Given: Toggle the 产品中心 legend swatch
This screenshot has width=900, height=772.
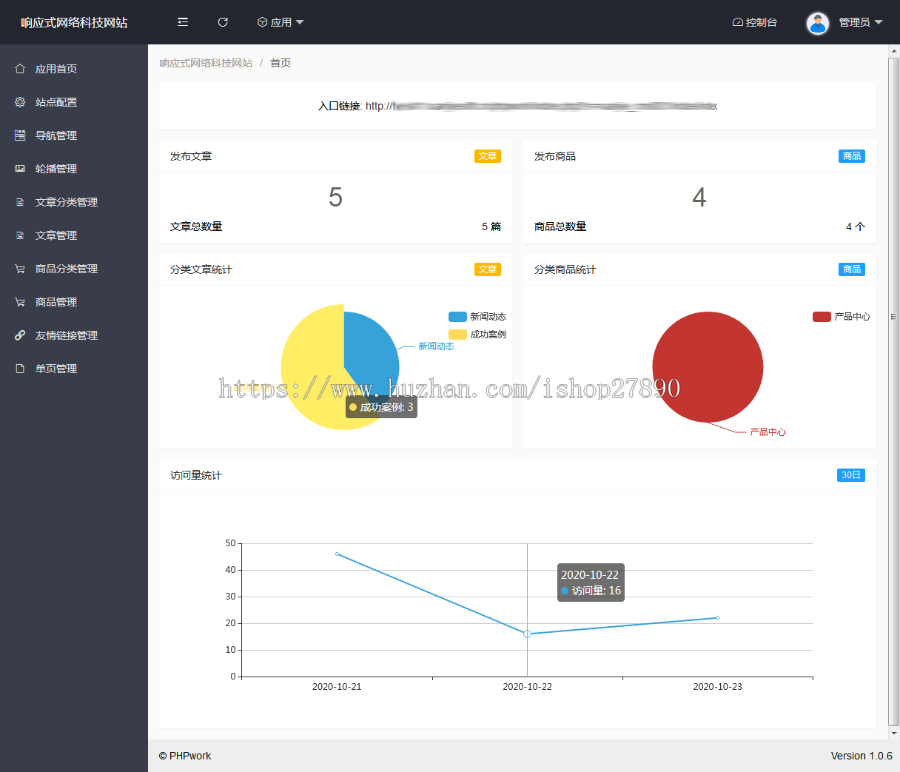Looking at the screenshot, I should [x=821, y=317].
